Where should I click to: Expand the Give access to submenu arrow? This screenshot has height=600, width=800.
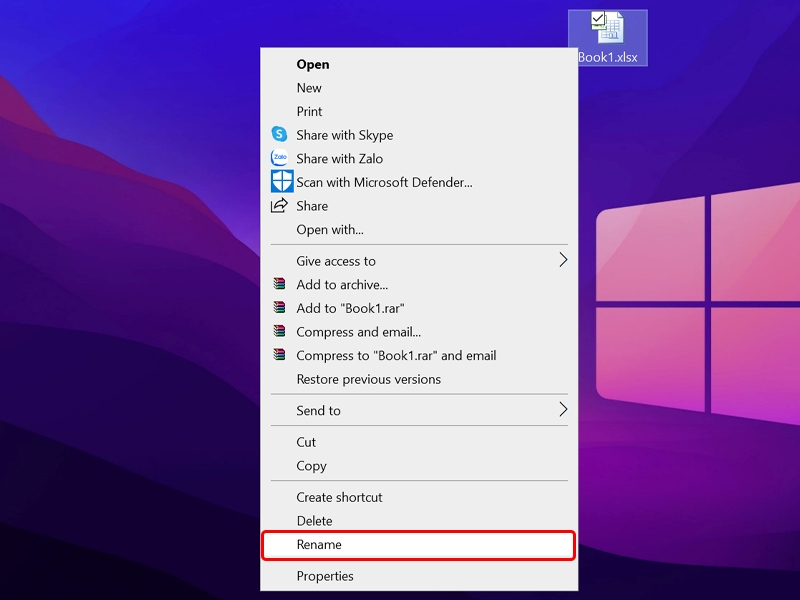click(563, 260)
